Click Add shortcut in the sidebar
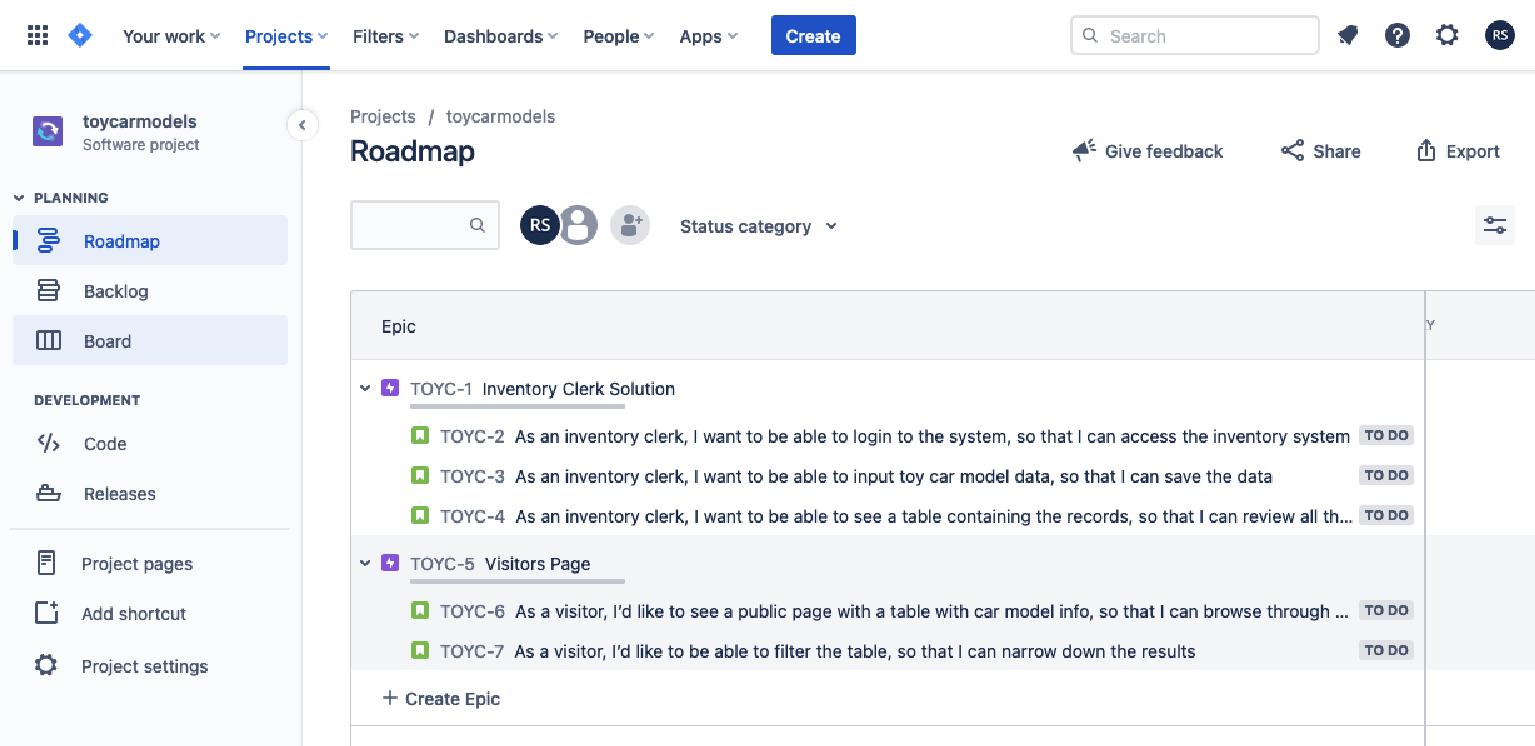This screenshot has height=746, width=1535. tap(150, 613)
